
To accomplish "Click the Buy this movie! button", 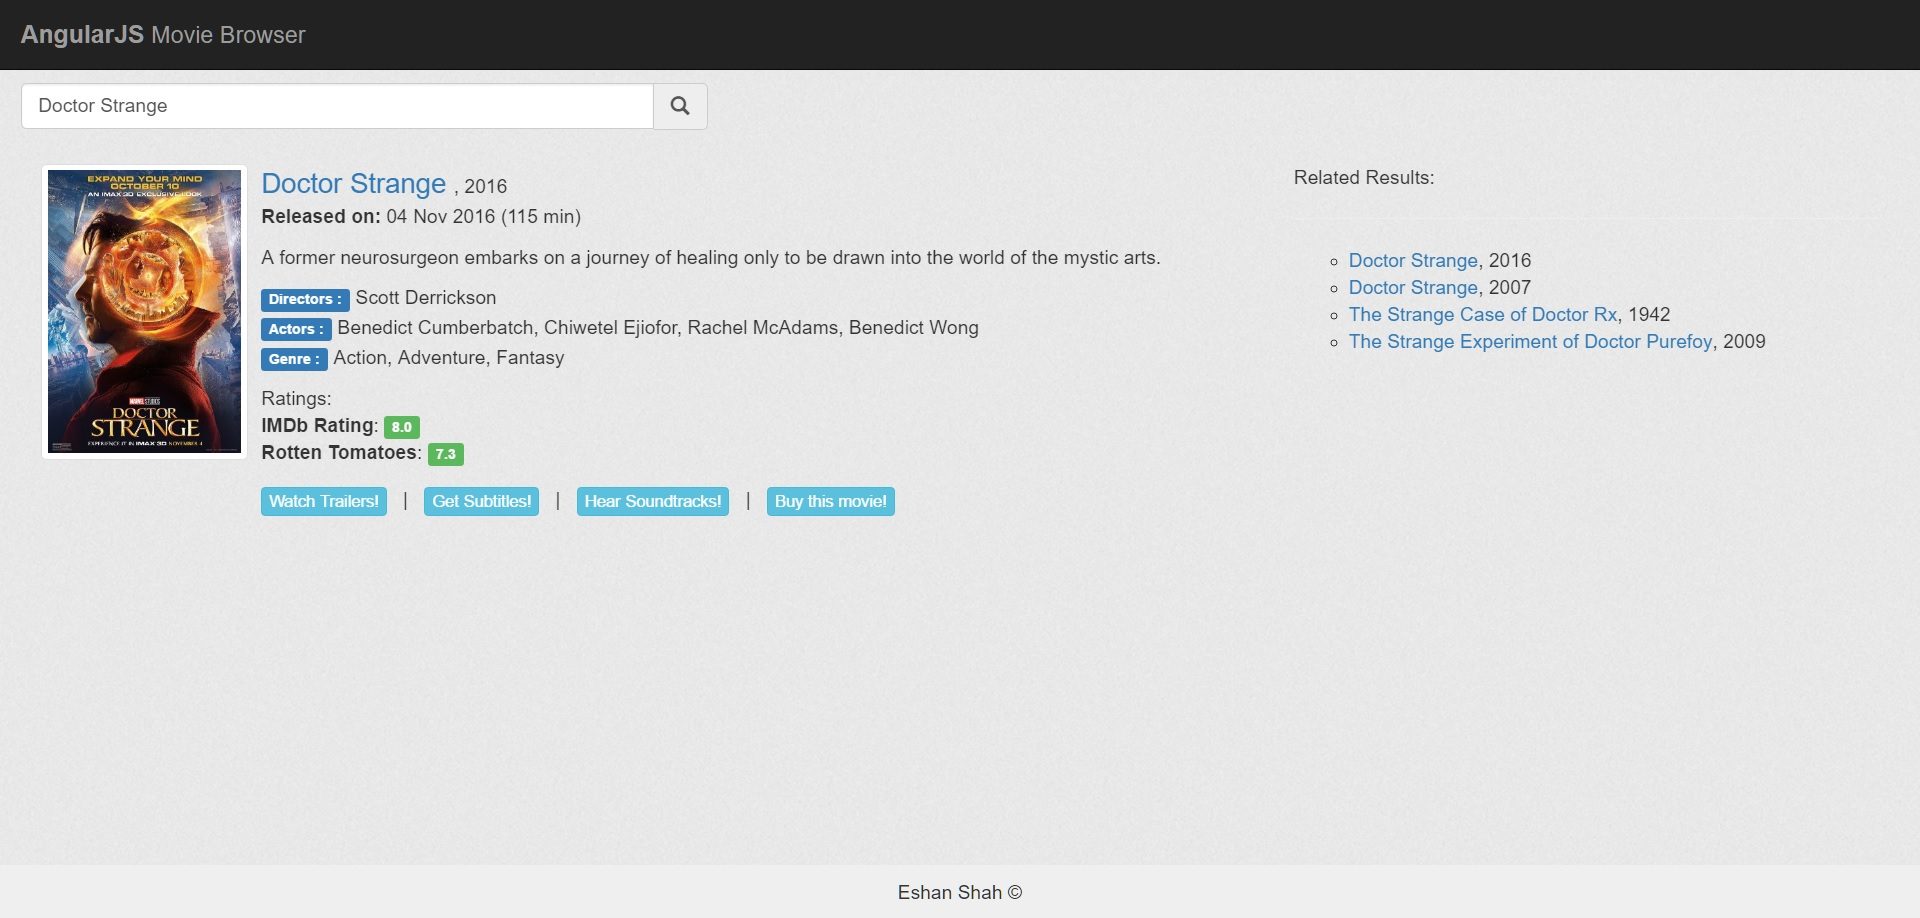I will [x=830, y=502].
